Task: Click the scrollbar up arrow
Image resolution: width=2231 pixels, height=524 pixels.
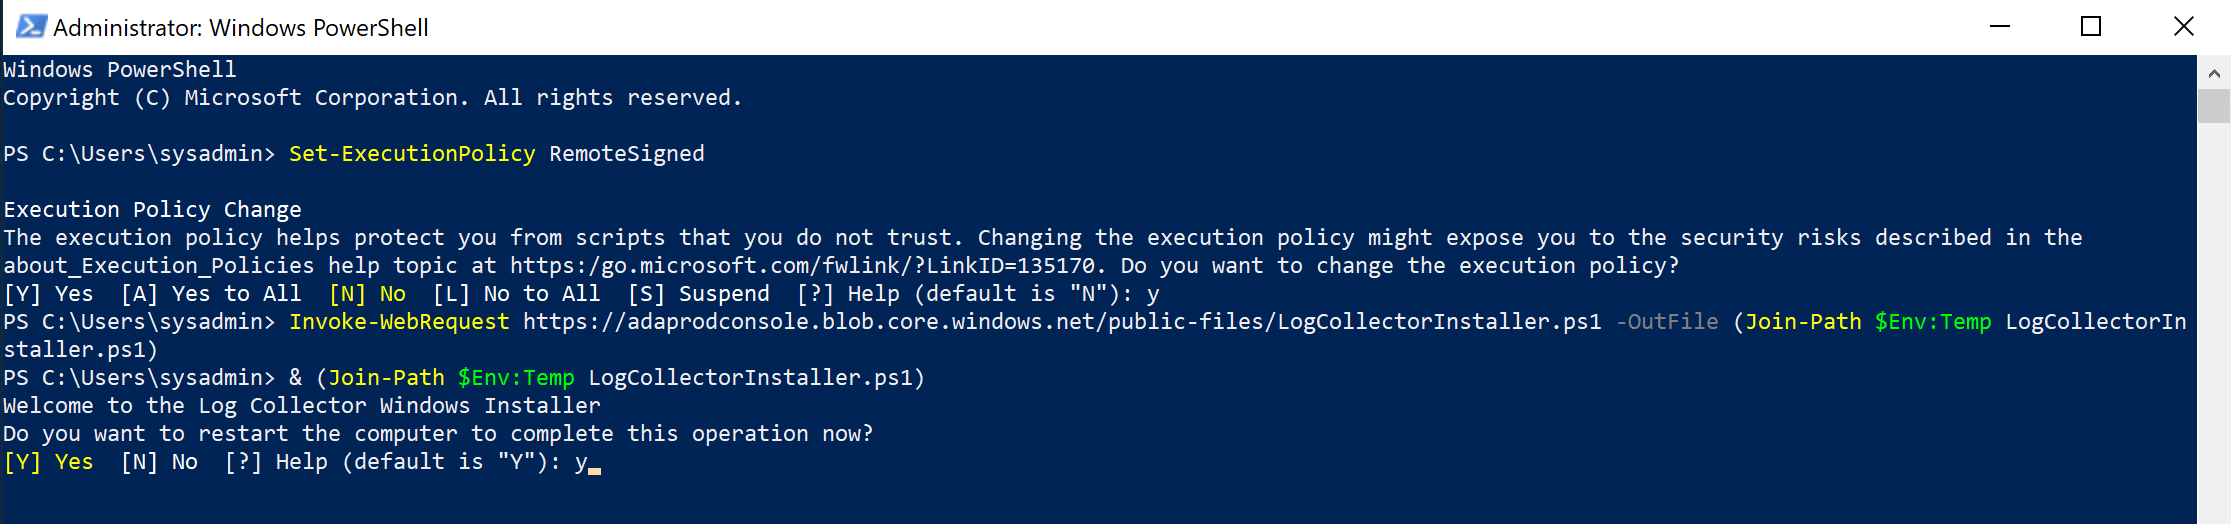Action: 2213,73
